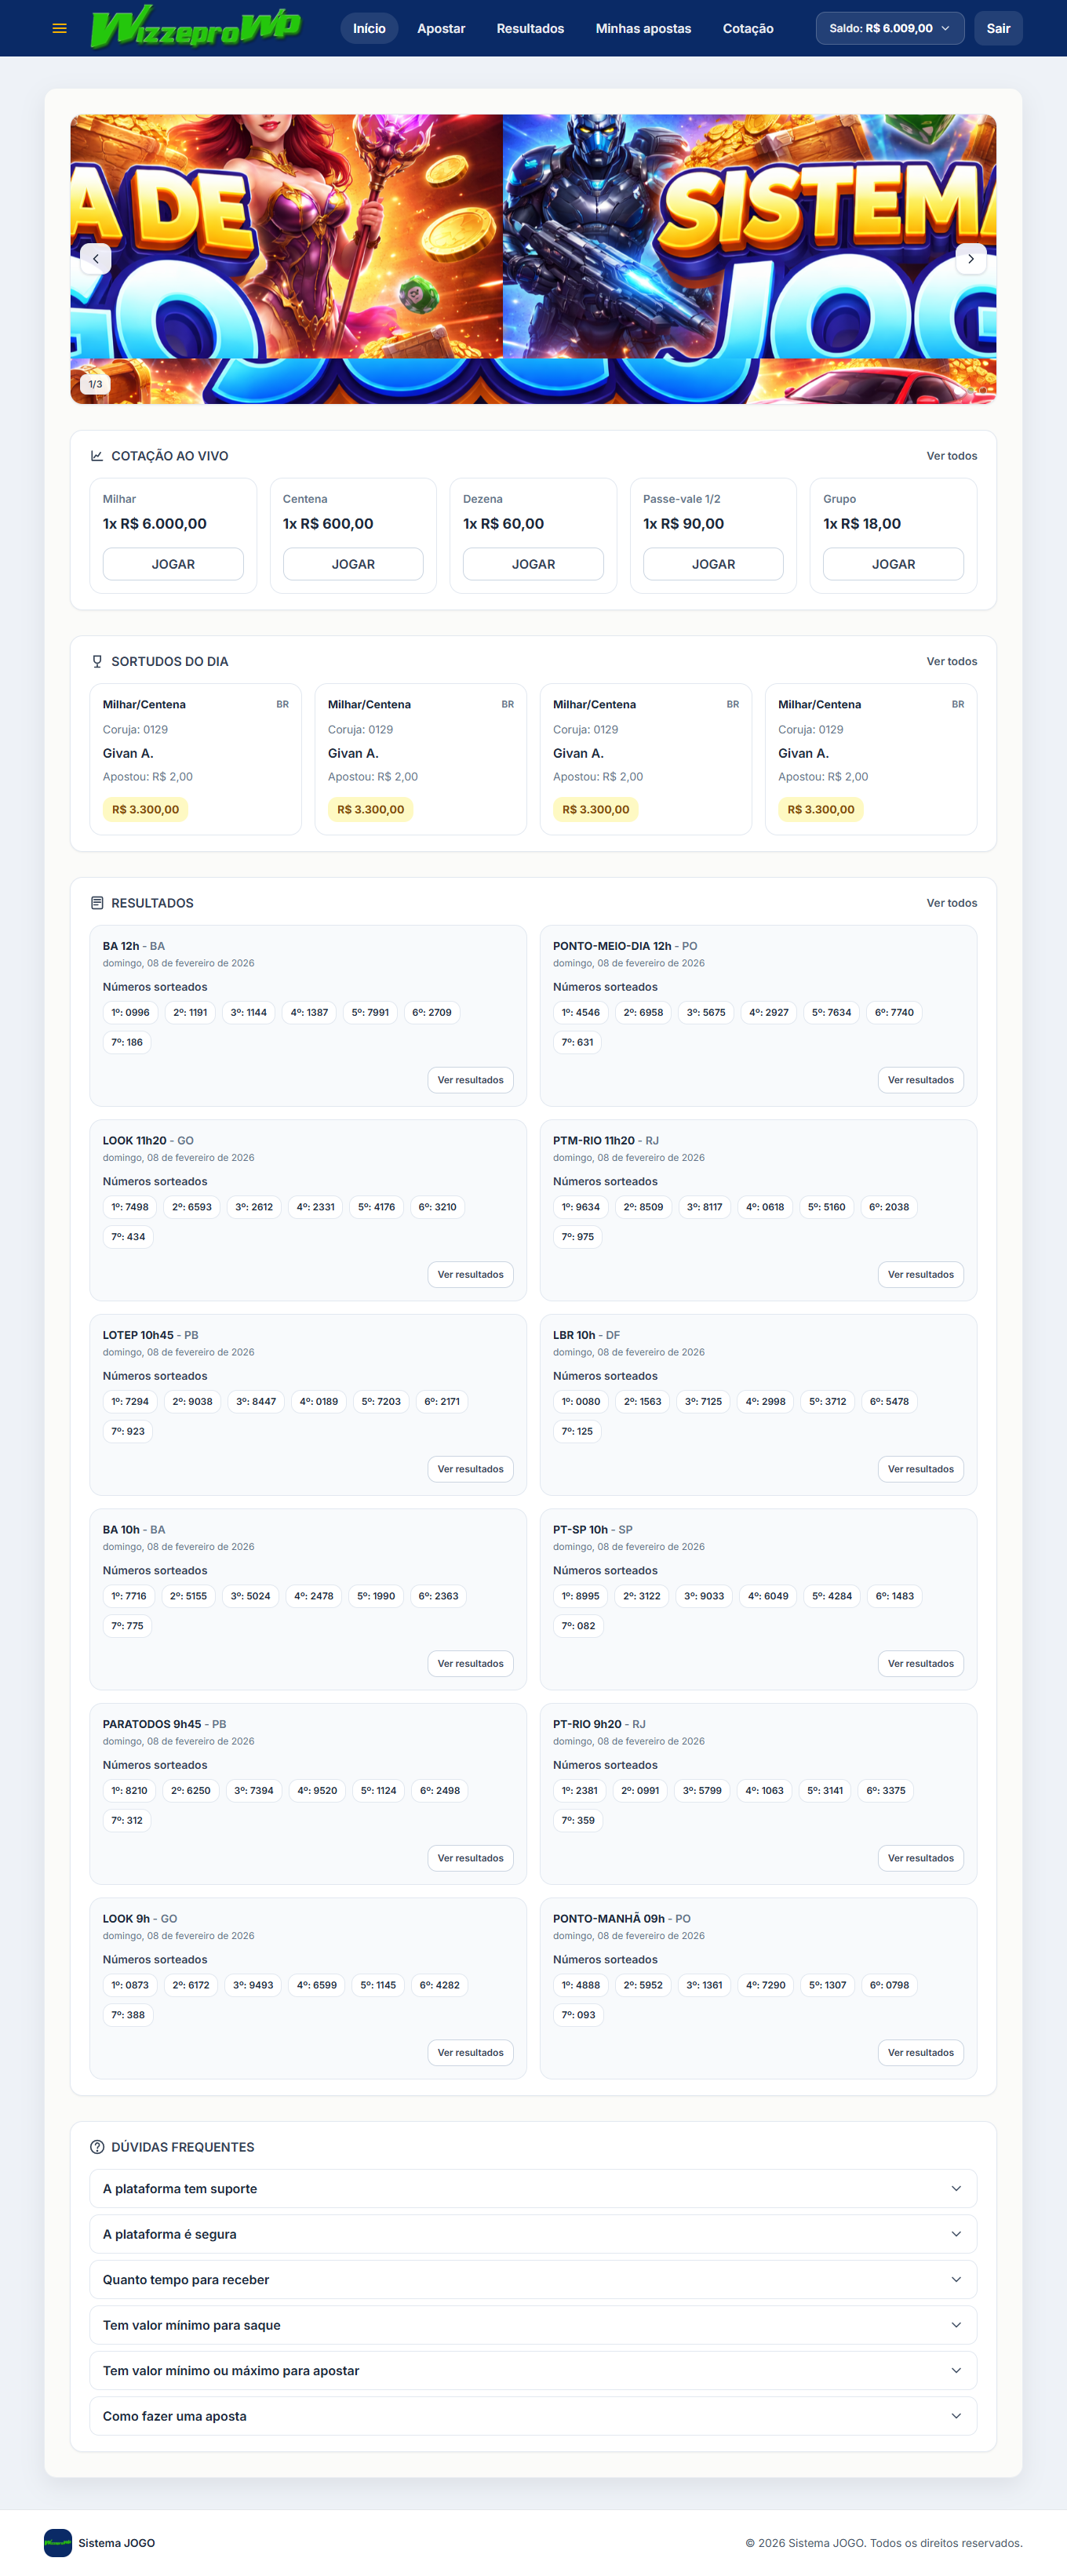This screenshot has width=1067, height=2576.
Task: Click the Sair logout button
Action: click(x=998, y=28)
